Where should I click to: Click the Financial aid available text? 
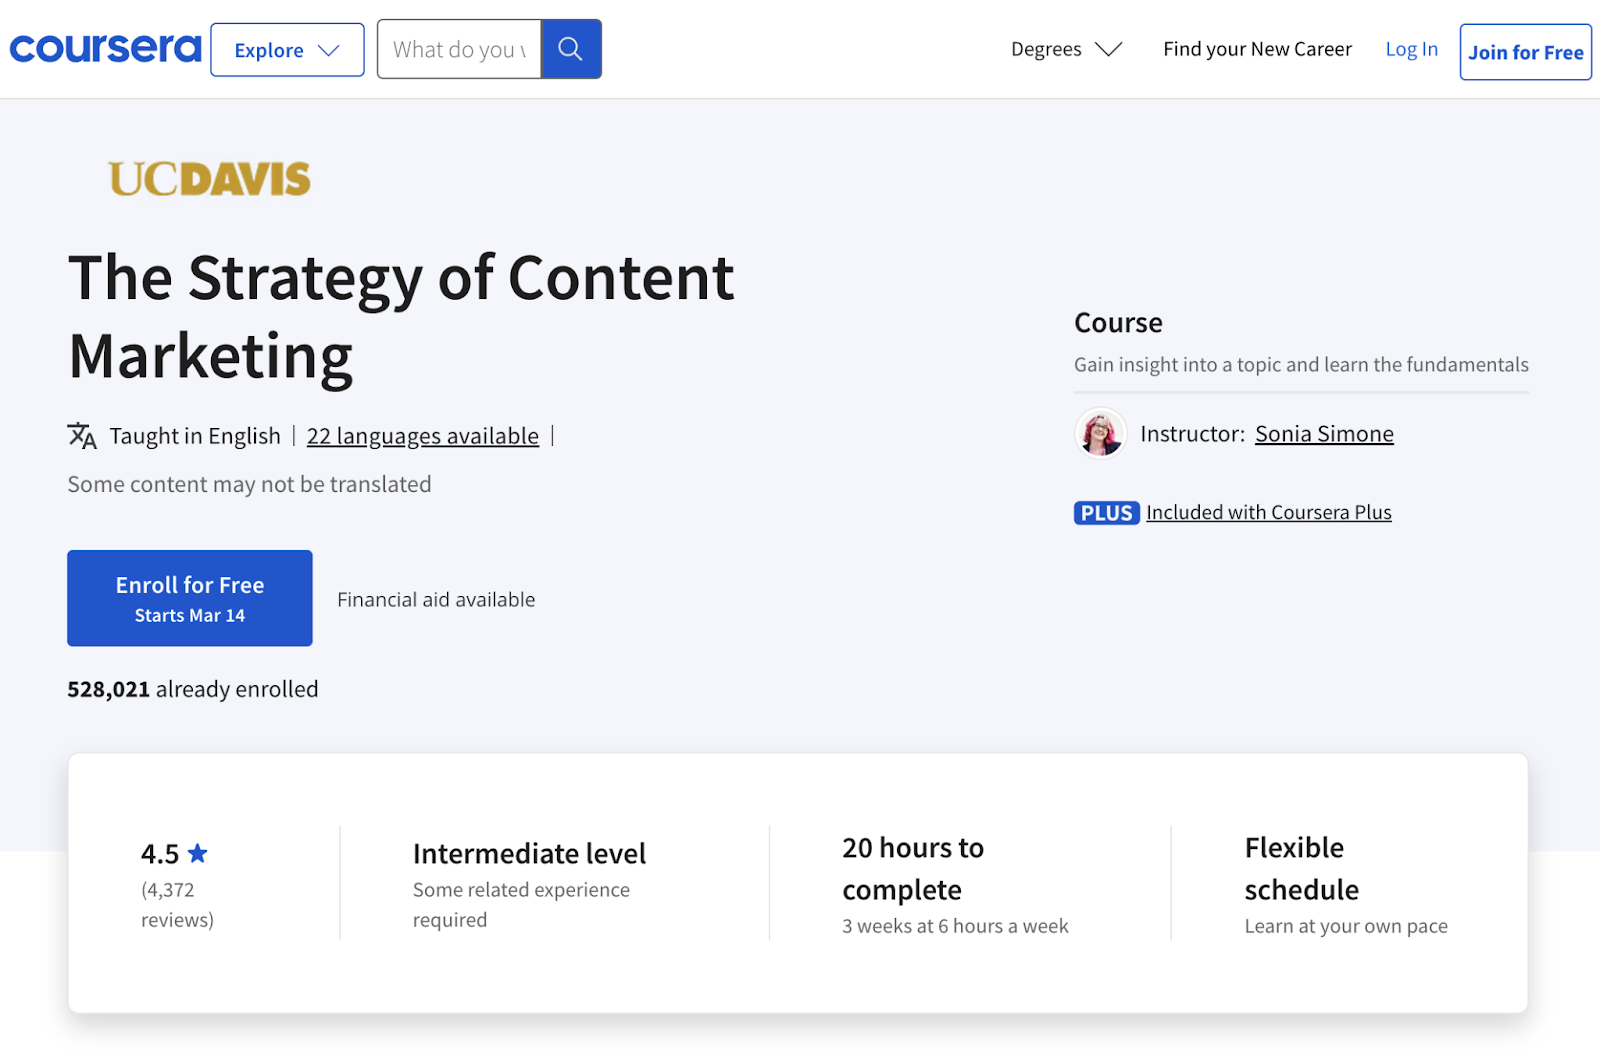(x=436, y=599)
